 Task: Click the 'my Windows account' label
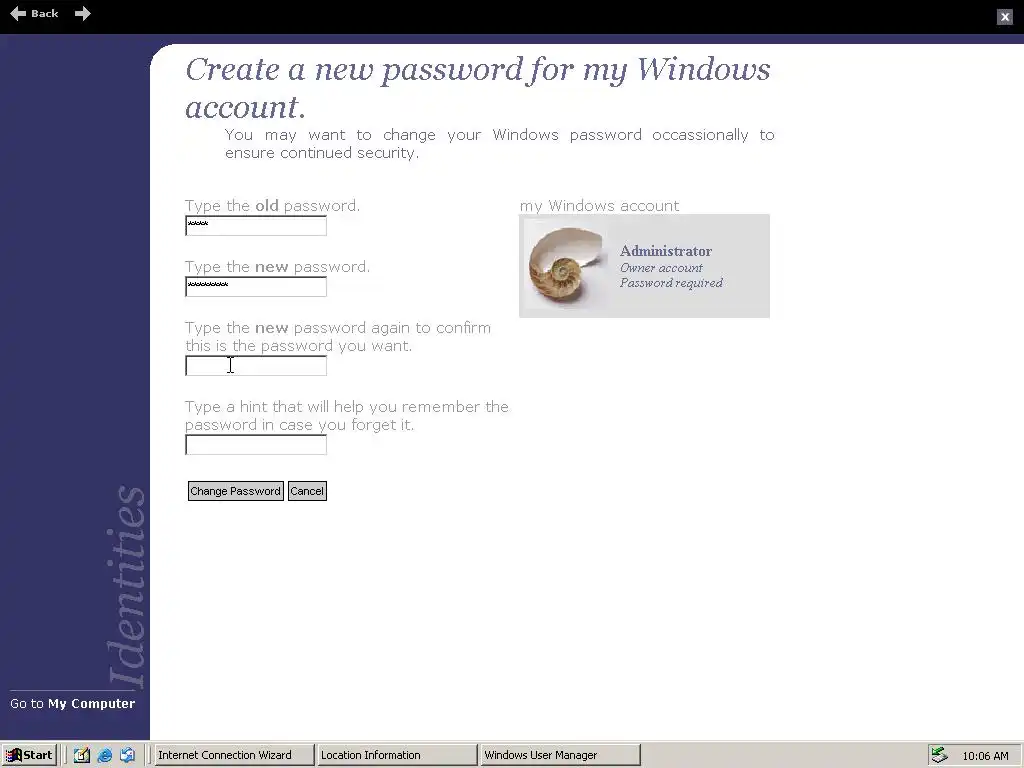click(x=600, y=206)
